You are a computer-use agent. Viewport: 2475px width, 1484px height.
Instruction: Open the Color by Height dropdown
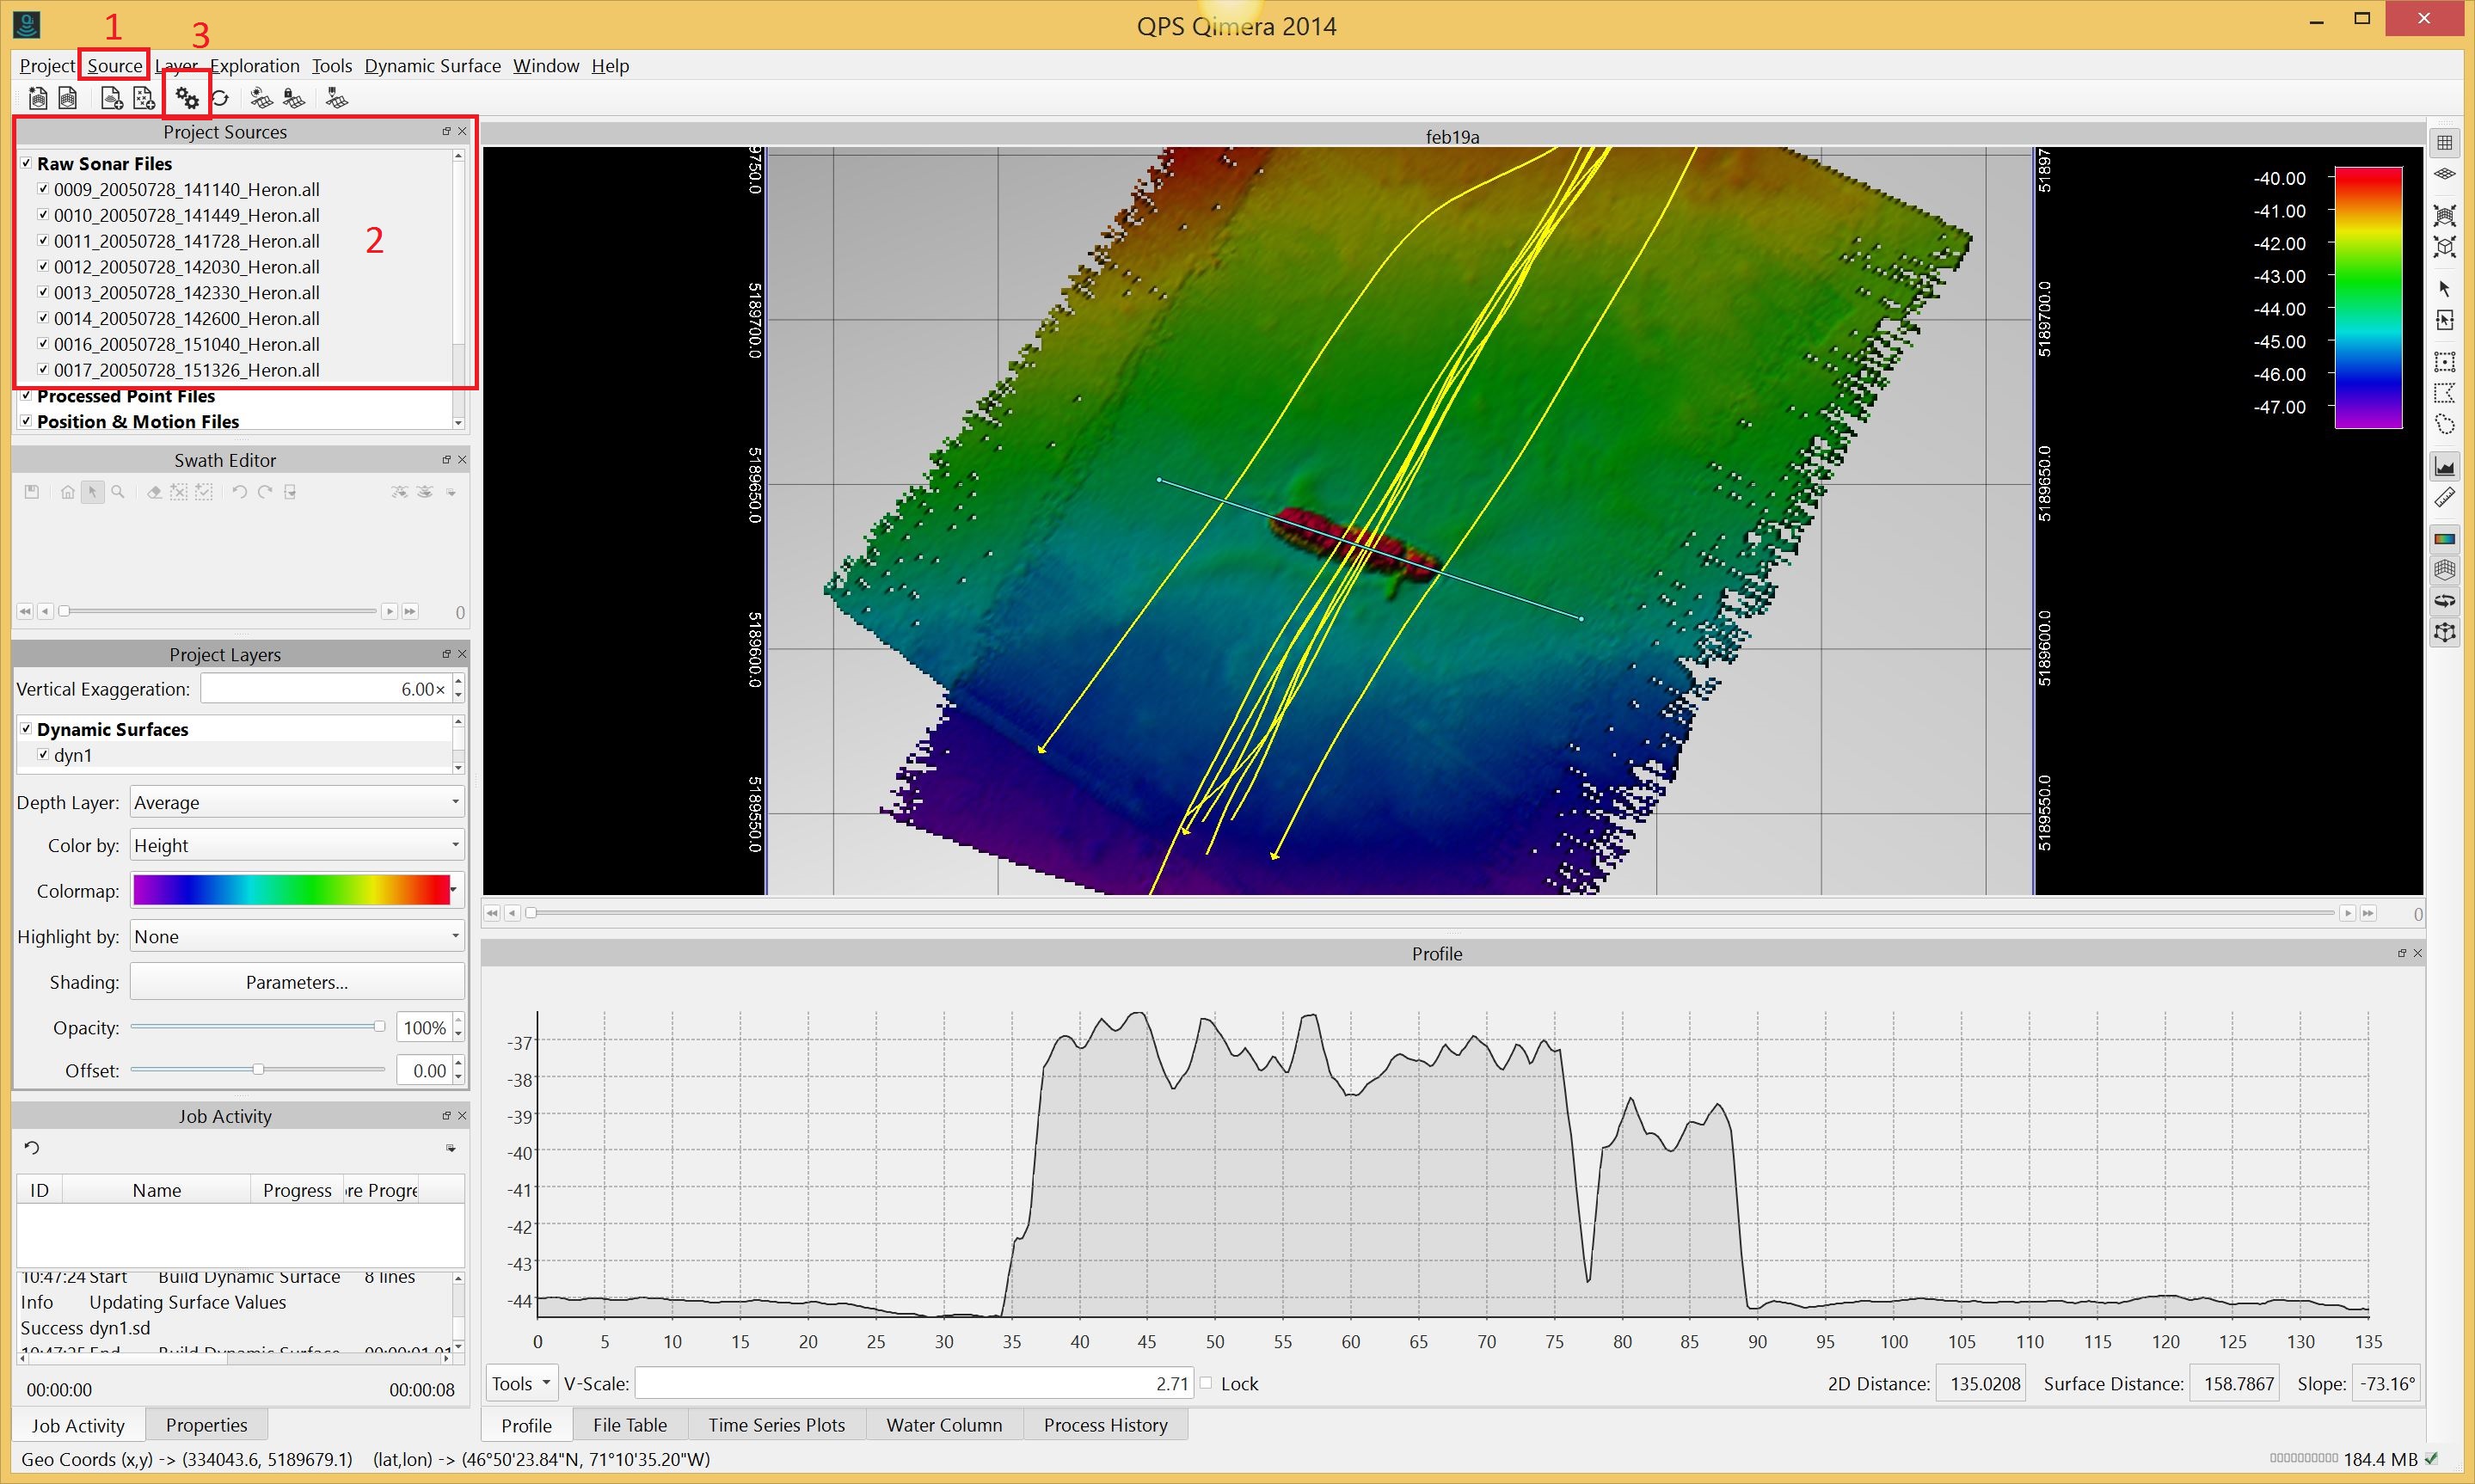tap(297, 845)
